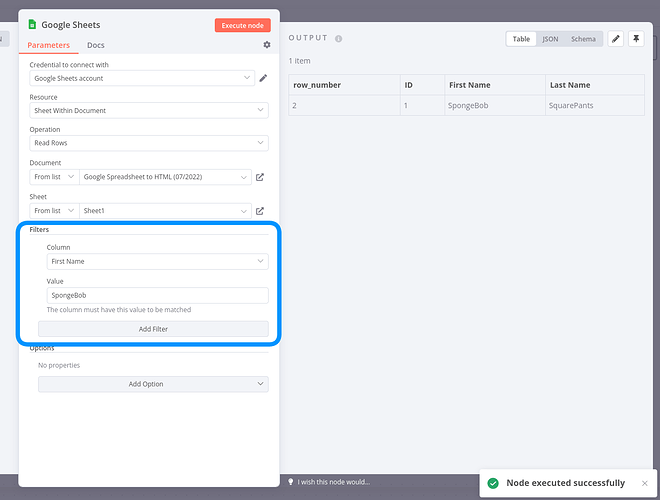Dismiss the success notification
Image resolution: width=660 pixels, height=500 pixels.
coord(644,483)
